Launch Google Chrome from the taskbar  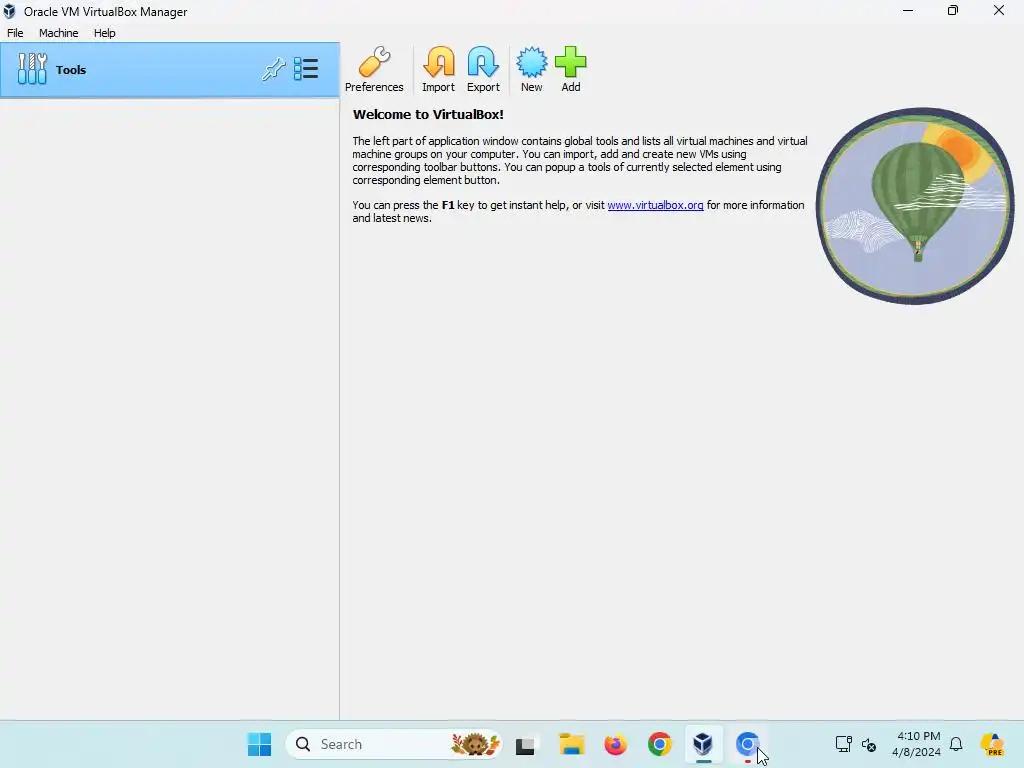tap(660, 744)
